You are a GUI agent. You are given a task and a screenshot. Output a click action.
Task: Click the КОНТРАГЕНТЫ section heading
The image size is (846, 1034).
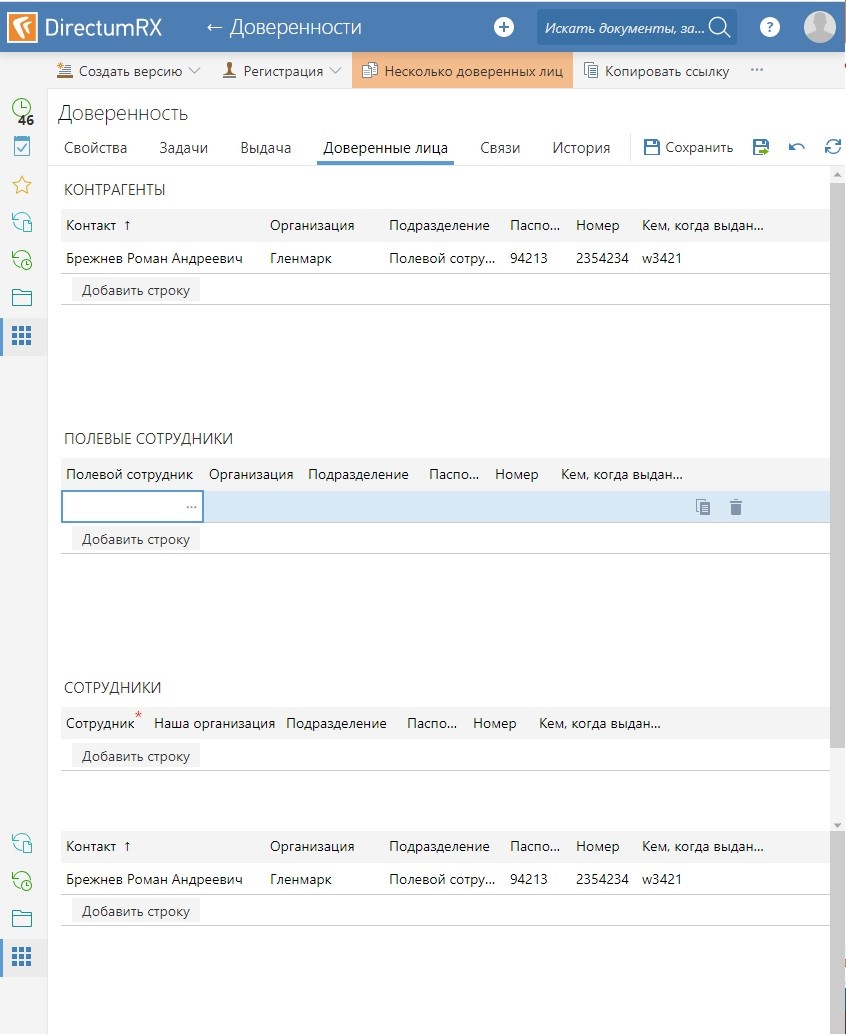(x=115, y=190)
